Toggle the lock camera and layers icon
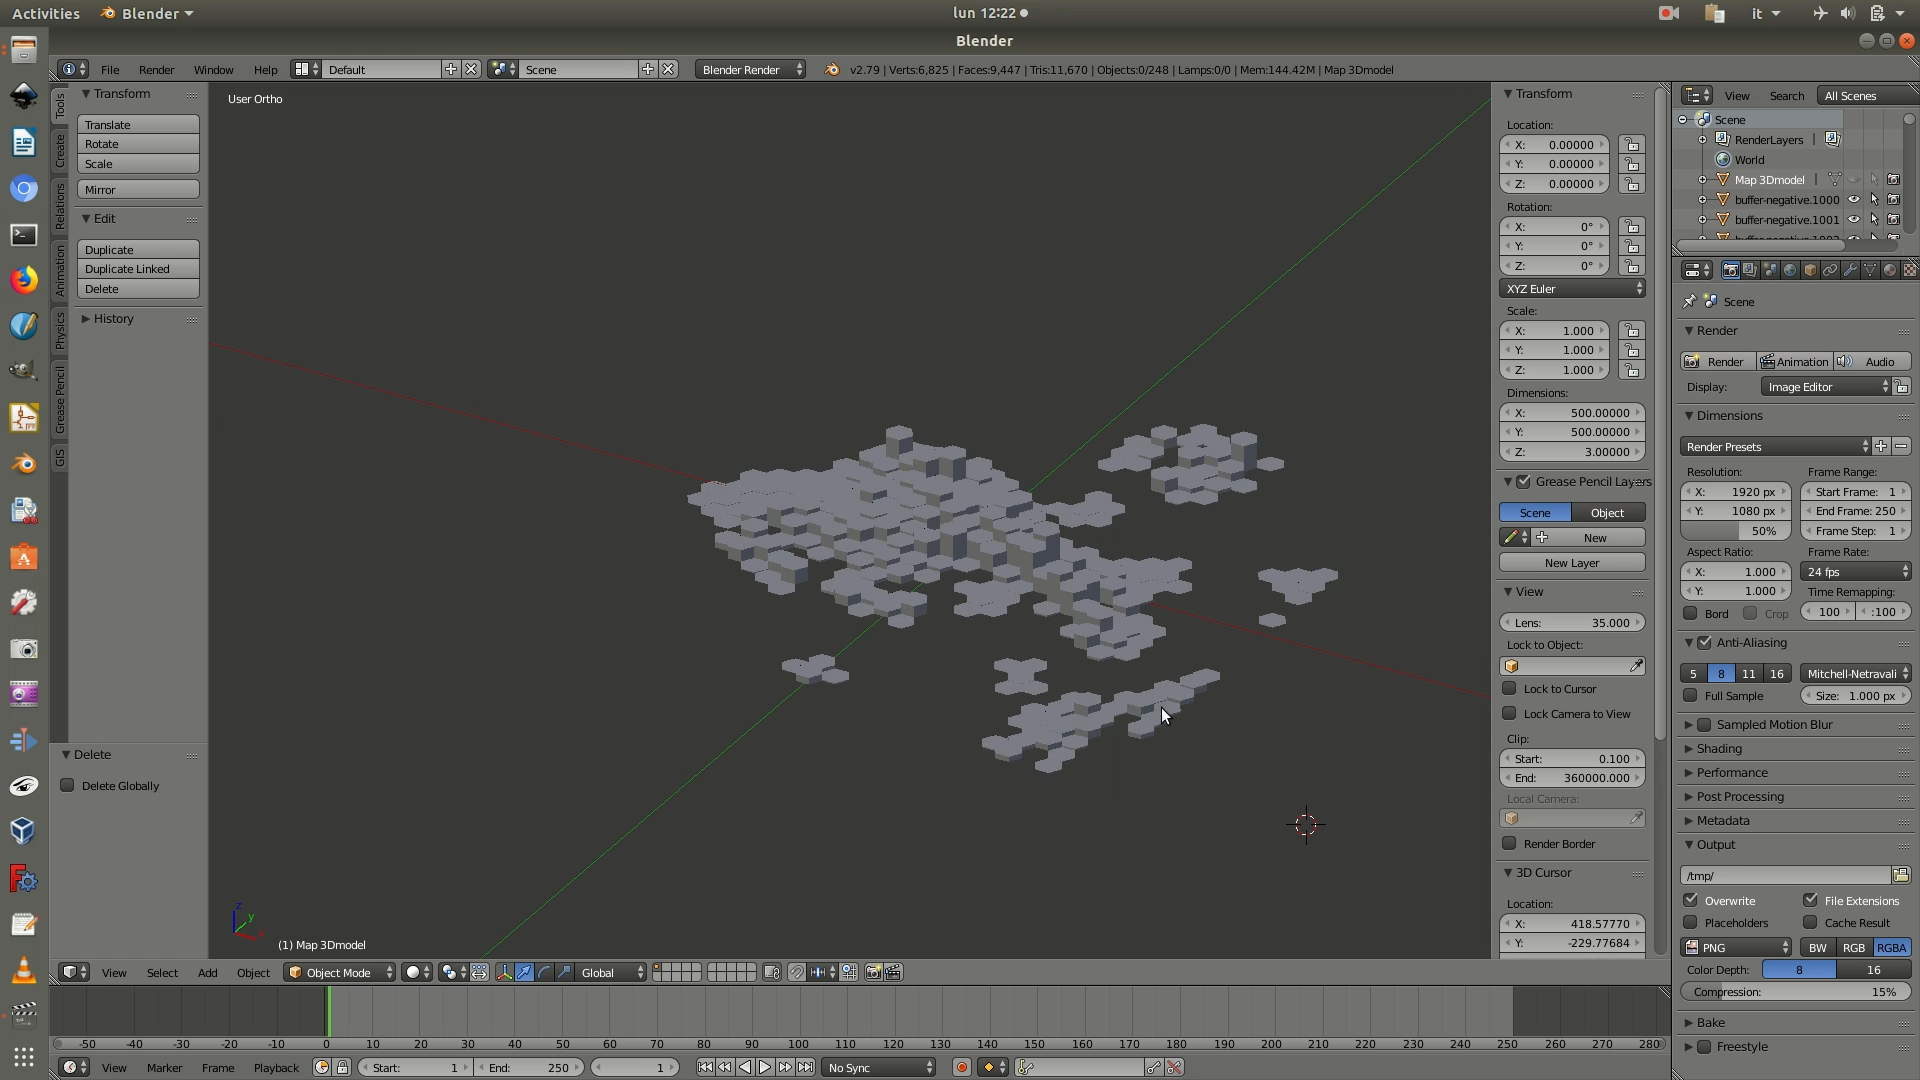 [x=771, y=972]
